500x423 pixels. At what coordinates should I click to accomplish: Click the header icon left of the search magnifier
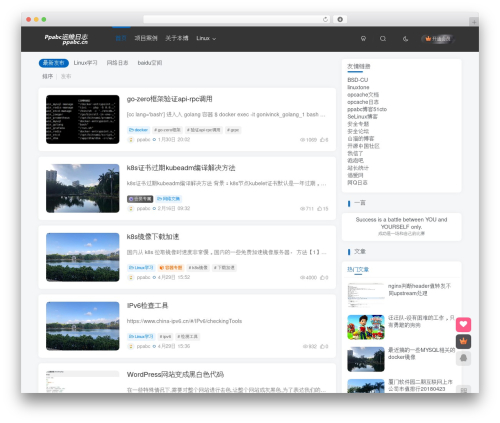pyautogui.click(x=363, y=39)
